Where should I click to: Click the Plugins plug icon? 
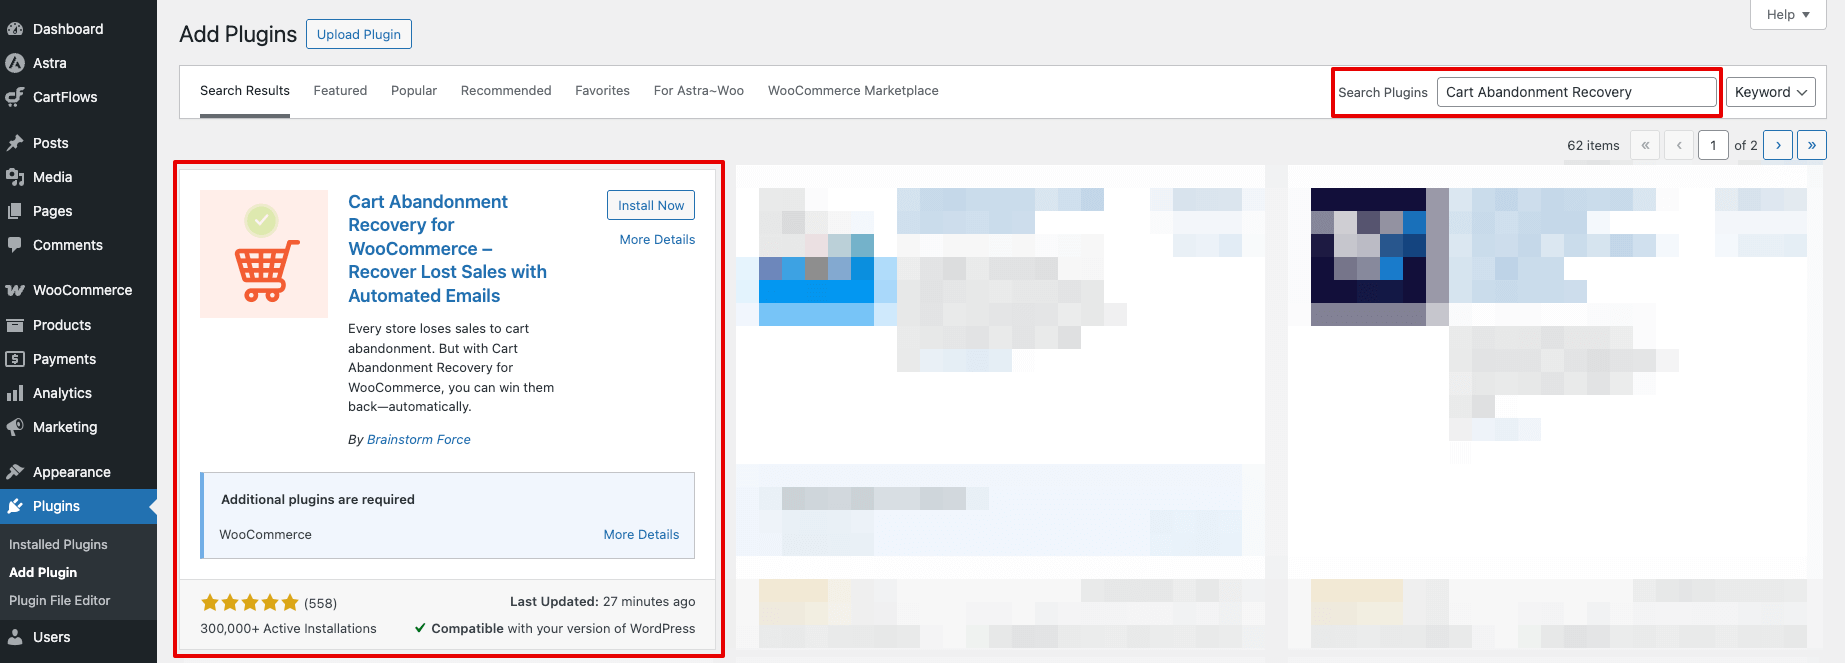pos(15,506)
